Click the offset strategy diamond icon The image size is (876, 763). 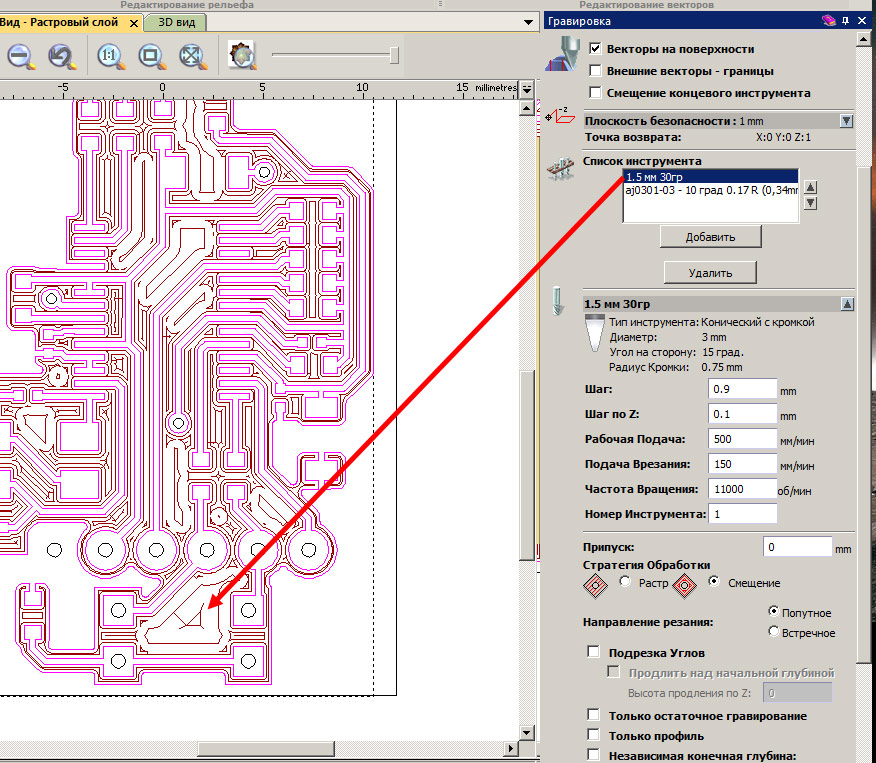point(684,586)
